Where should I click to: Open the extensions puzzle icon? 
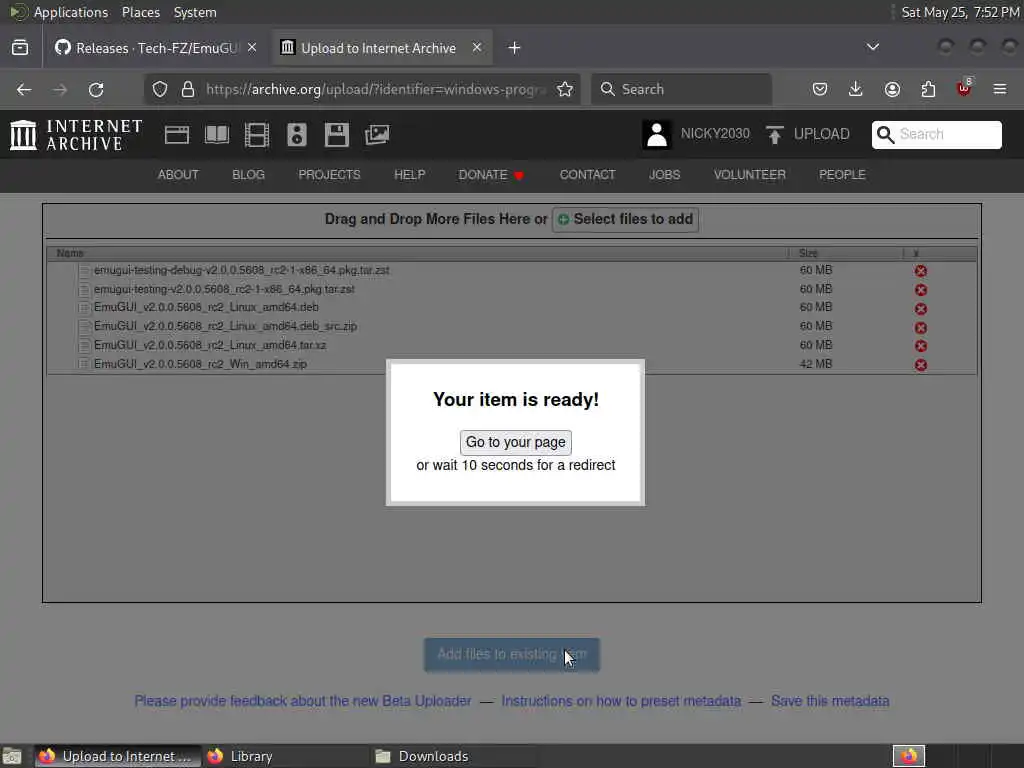click(928, 89)
